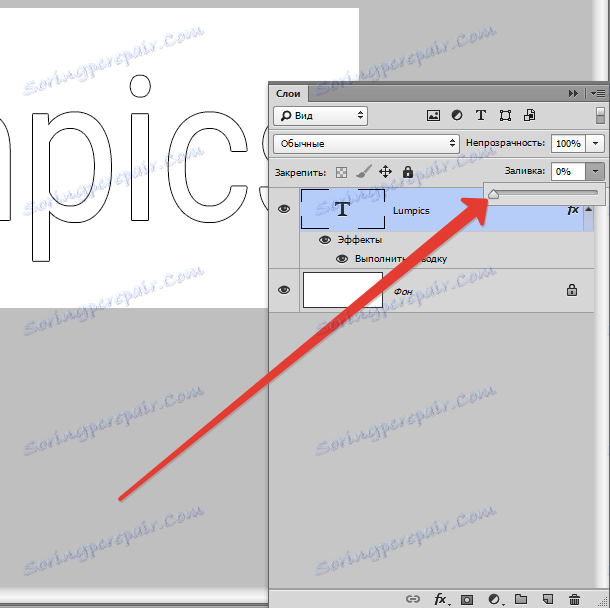
Task: Filter layers by shape layers icon
Action: 505,115
